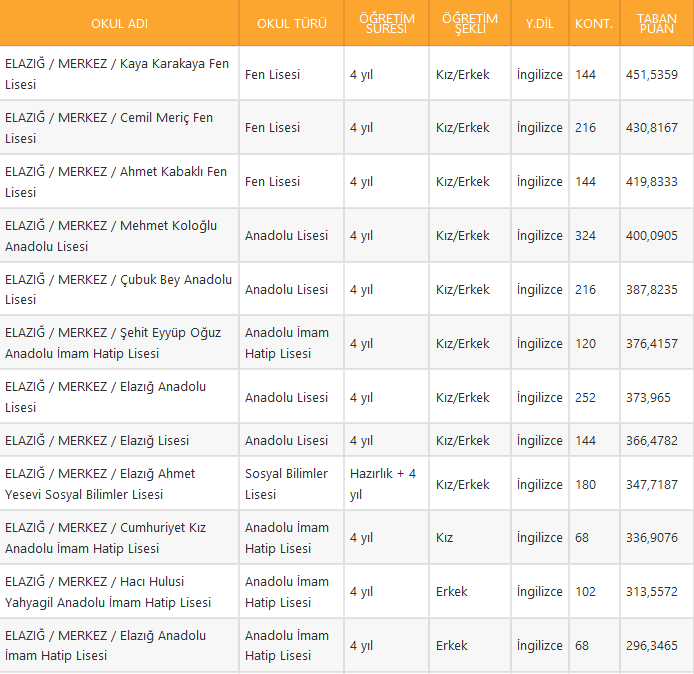Open Cumhuriyet Kız Anadolu İmam Hatip Lisesi
The height and width of the screenshot is (674, 694).
coord(105,538)
